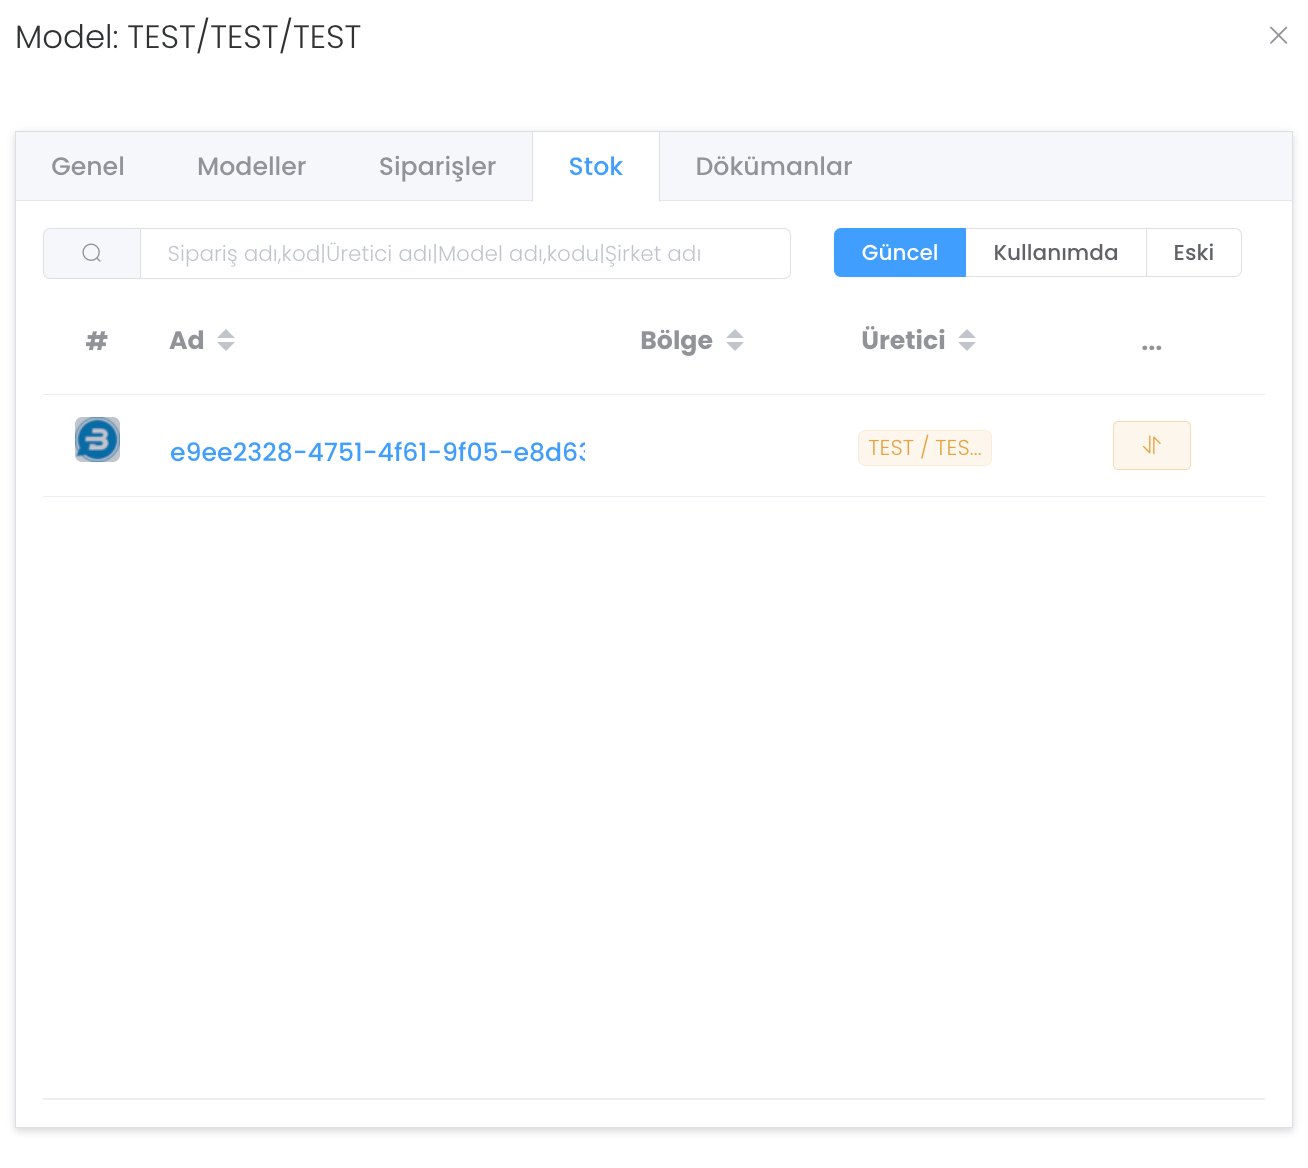Focus the Sipariş adı search field
The image size is (1308, 1168).
[465, 254]
